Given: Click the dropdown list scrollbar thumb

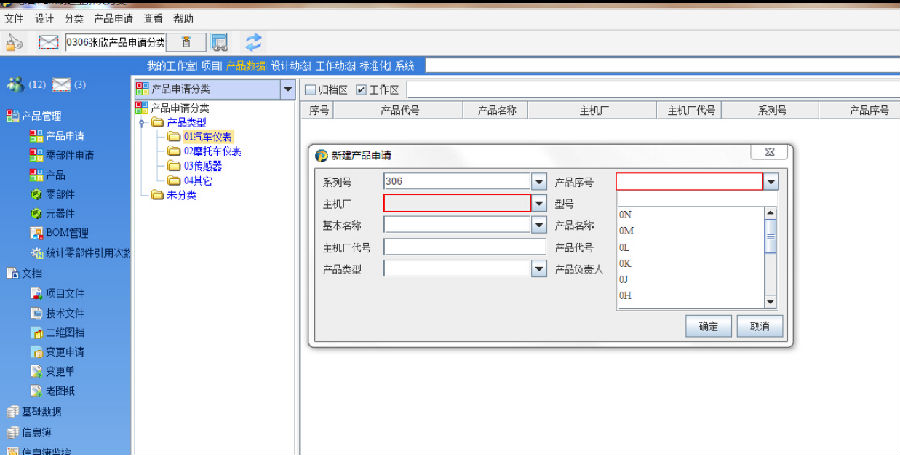Looking at the screenshot, I should tap(770, 235).
